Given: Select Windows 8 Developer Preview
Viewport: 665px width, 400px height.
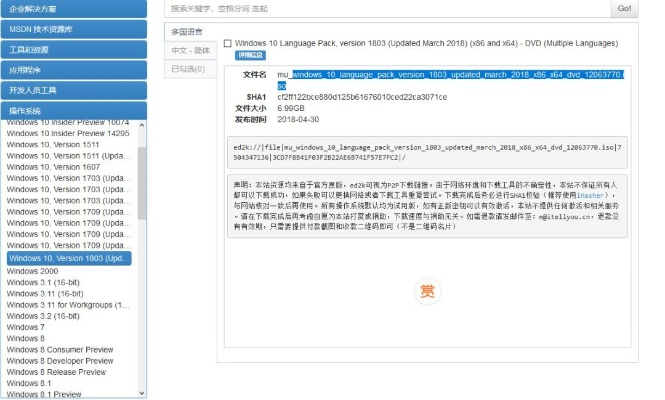Looking at the screenshot, I should 60,361.
